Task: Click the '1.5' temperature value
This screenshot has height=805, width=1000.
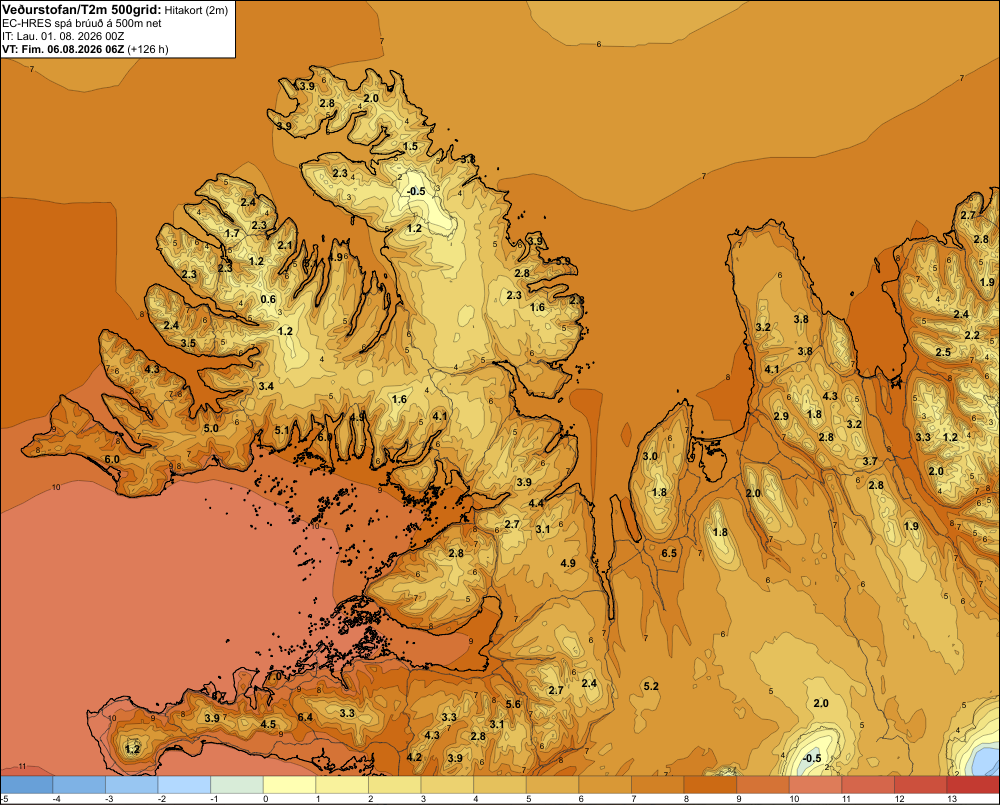Action: coord(411,146)
